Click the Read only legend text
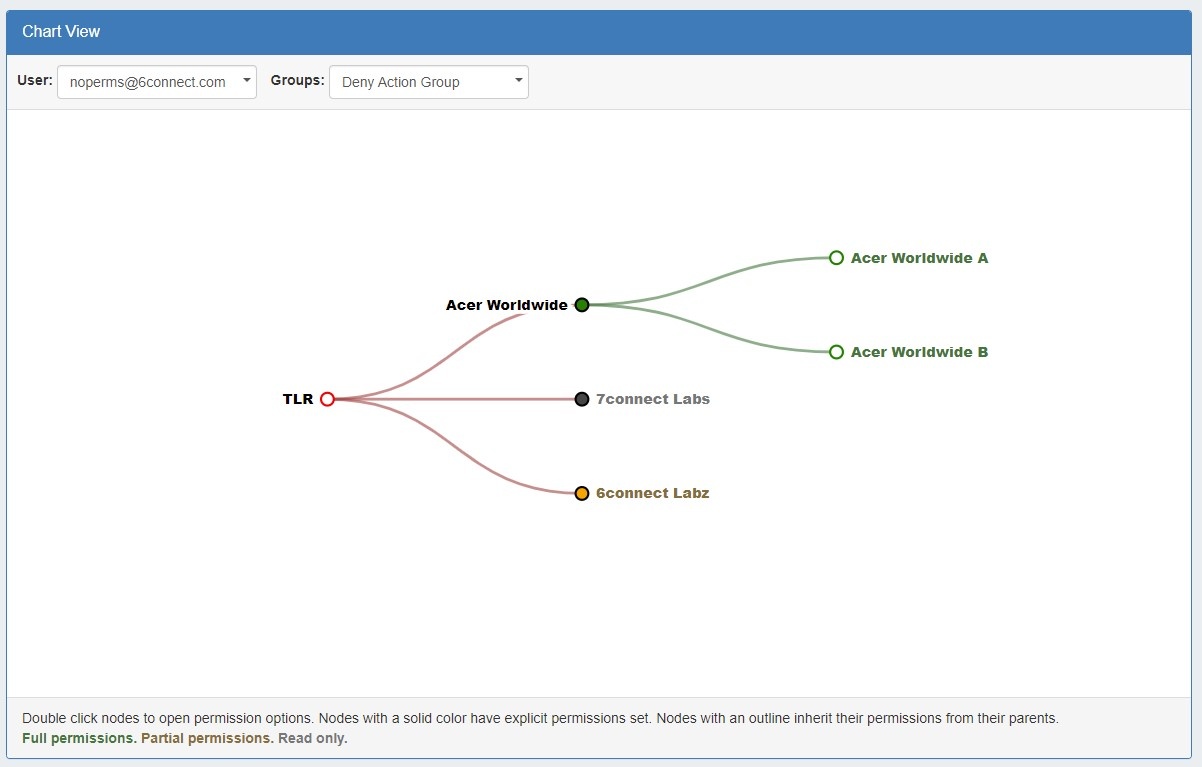The image size is (1202, 767). (x=312, y=738)
